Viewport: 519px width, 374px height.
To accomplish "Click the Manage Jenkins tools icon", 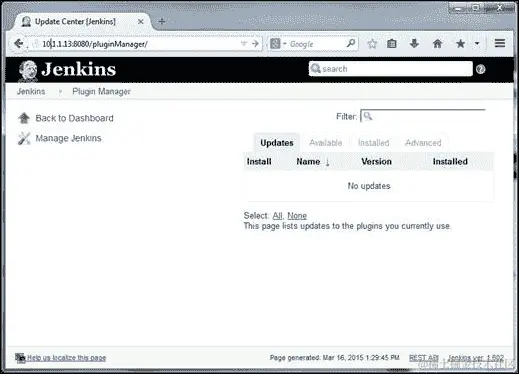I will point(24,138).
